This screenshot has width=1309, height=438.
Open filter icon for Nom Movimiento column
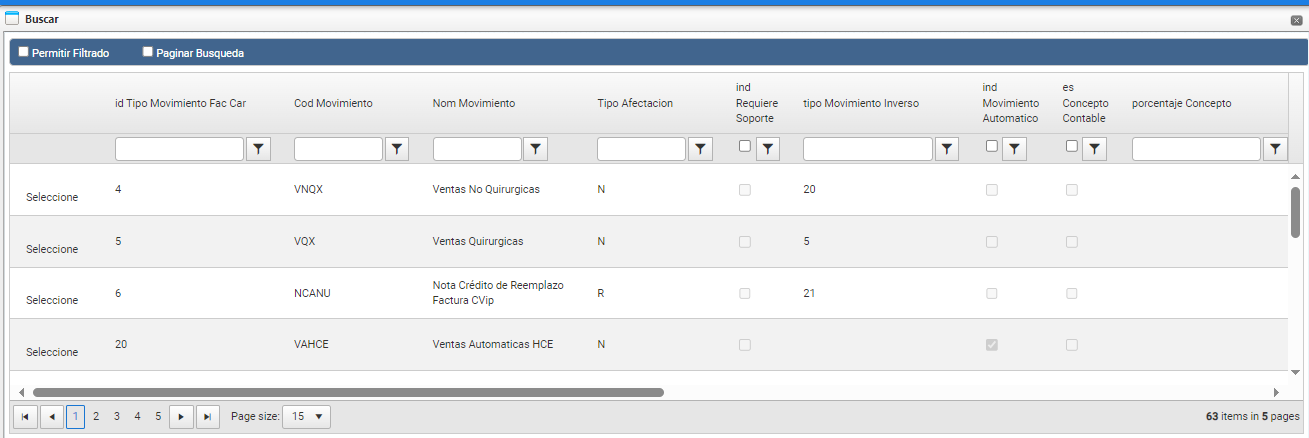click(x=536, y=149)
